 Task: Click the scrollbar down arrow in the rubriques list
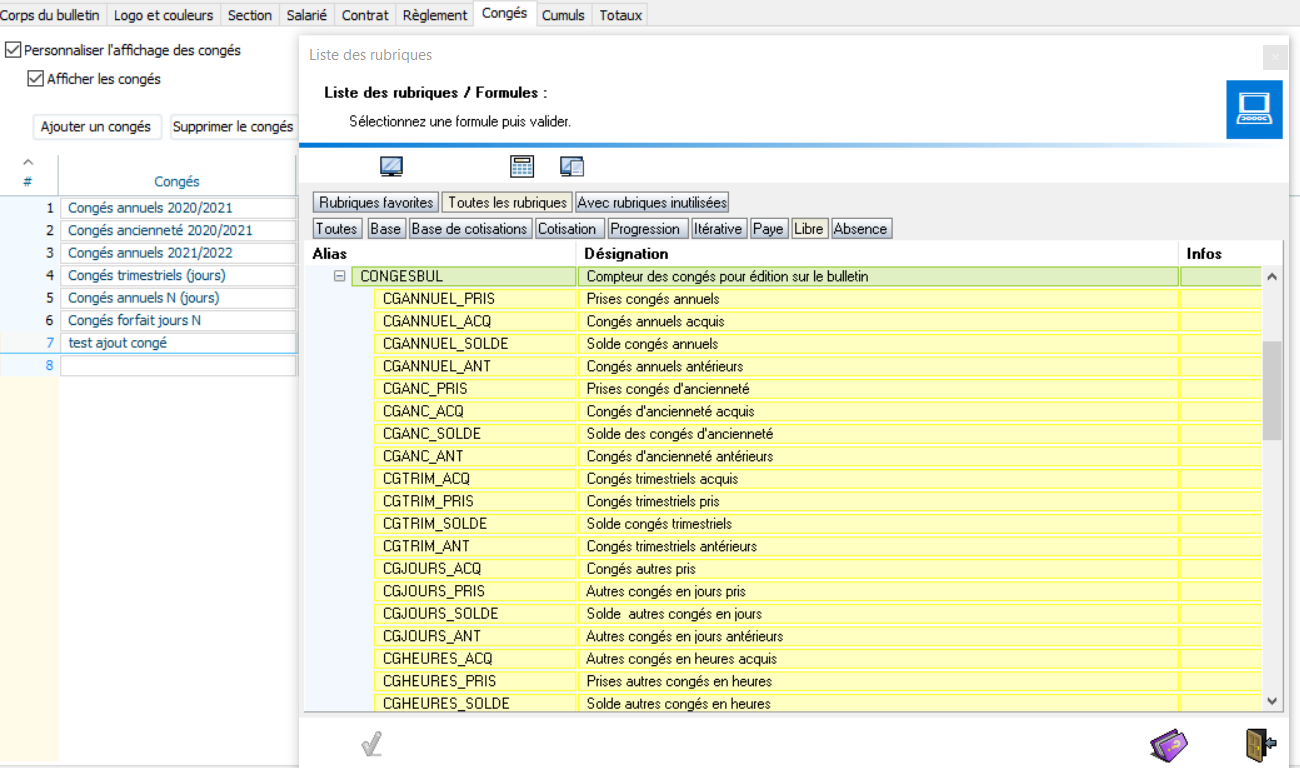tap(1272, 702)
